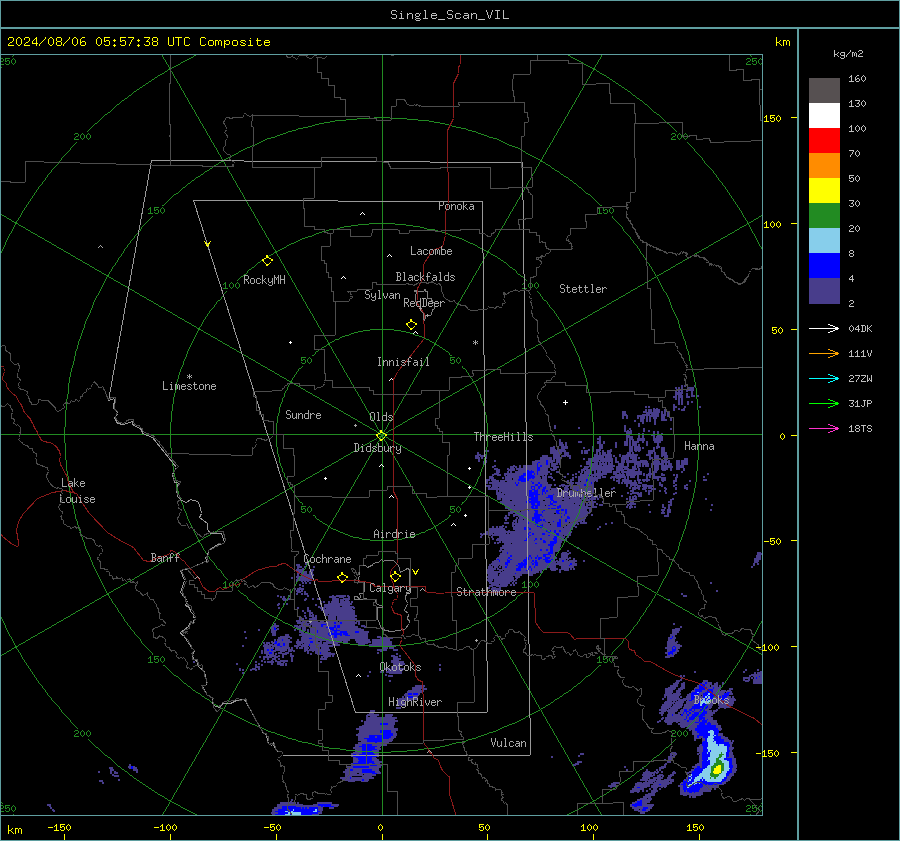The height and width of the screenshot is (841, 900).
Task: Click the Innisfail town label
Action: pos(403,362)
